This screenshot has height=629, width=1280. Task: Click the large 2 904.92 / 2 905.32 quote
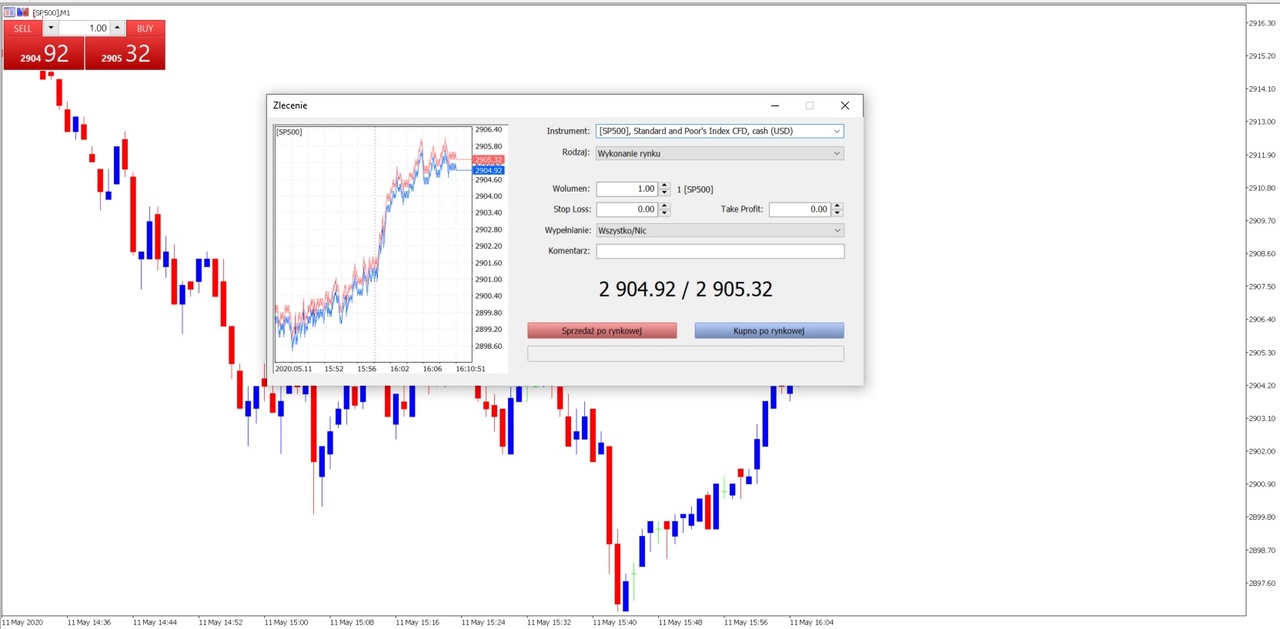pos(686,290)
